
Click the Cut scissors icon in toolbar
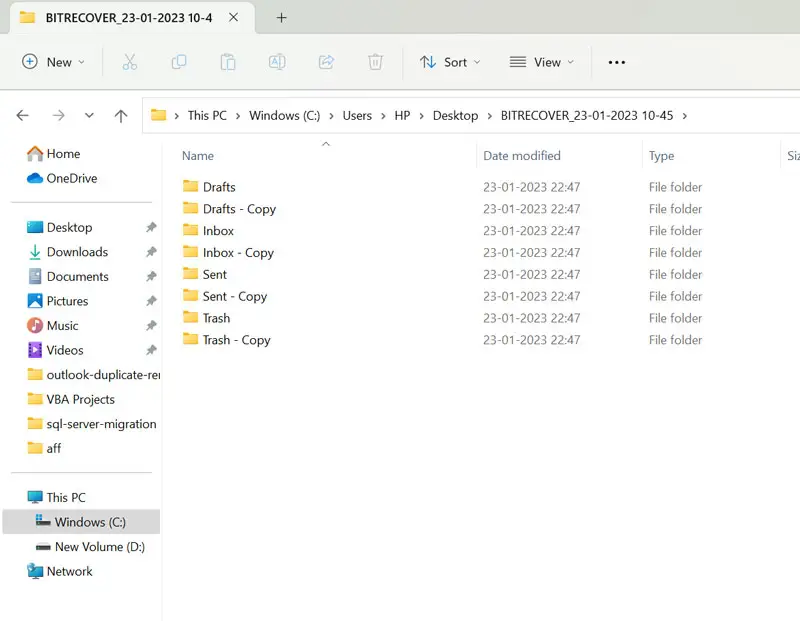(x=129, y=62)
